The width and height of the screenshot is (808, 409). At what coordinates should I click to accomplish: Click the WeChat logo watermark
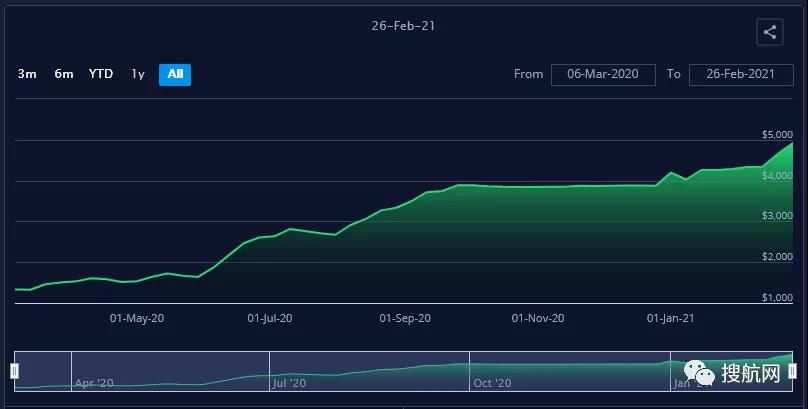point(706,374)
